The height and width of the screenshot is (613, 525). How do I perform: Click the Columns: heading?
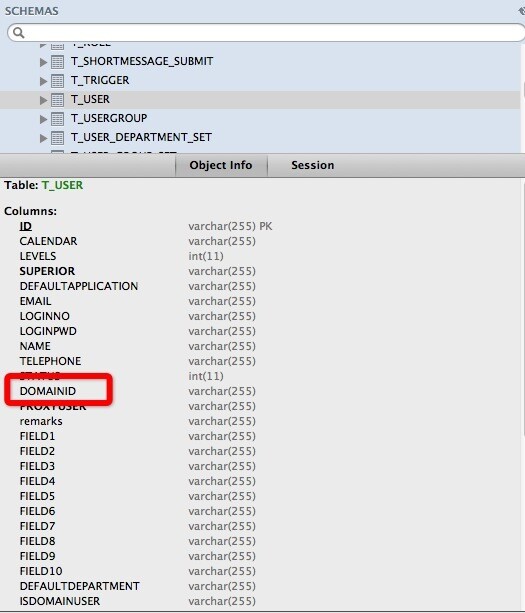(30, 212)
